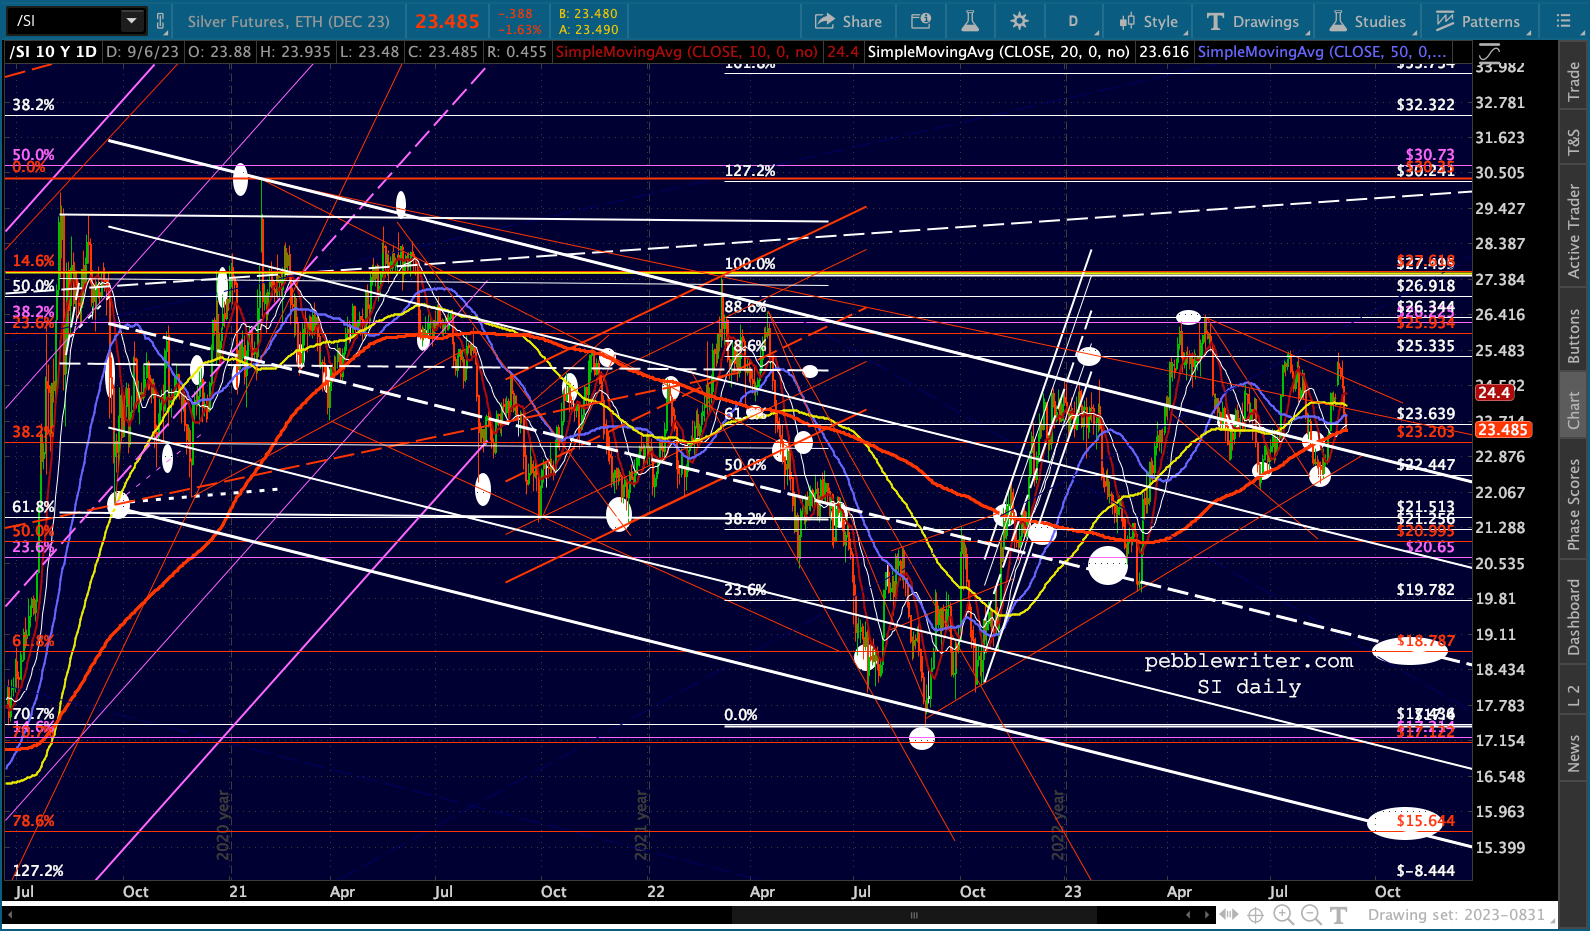Switch to the Active Trader side tab
The height and width of the screenshot is (931, 1590).
click(1574, 231)
